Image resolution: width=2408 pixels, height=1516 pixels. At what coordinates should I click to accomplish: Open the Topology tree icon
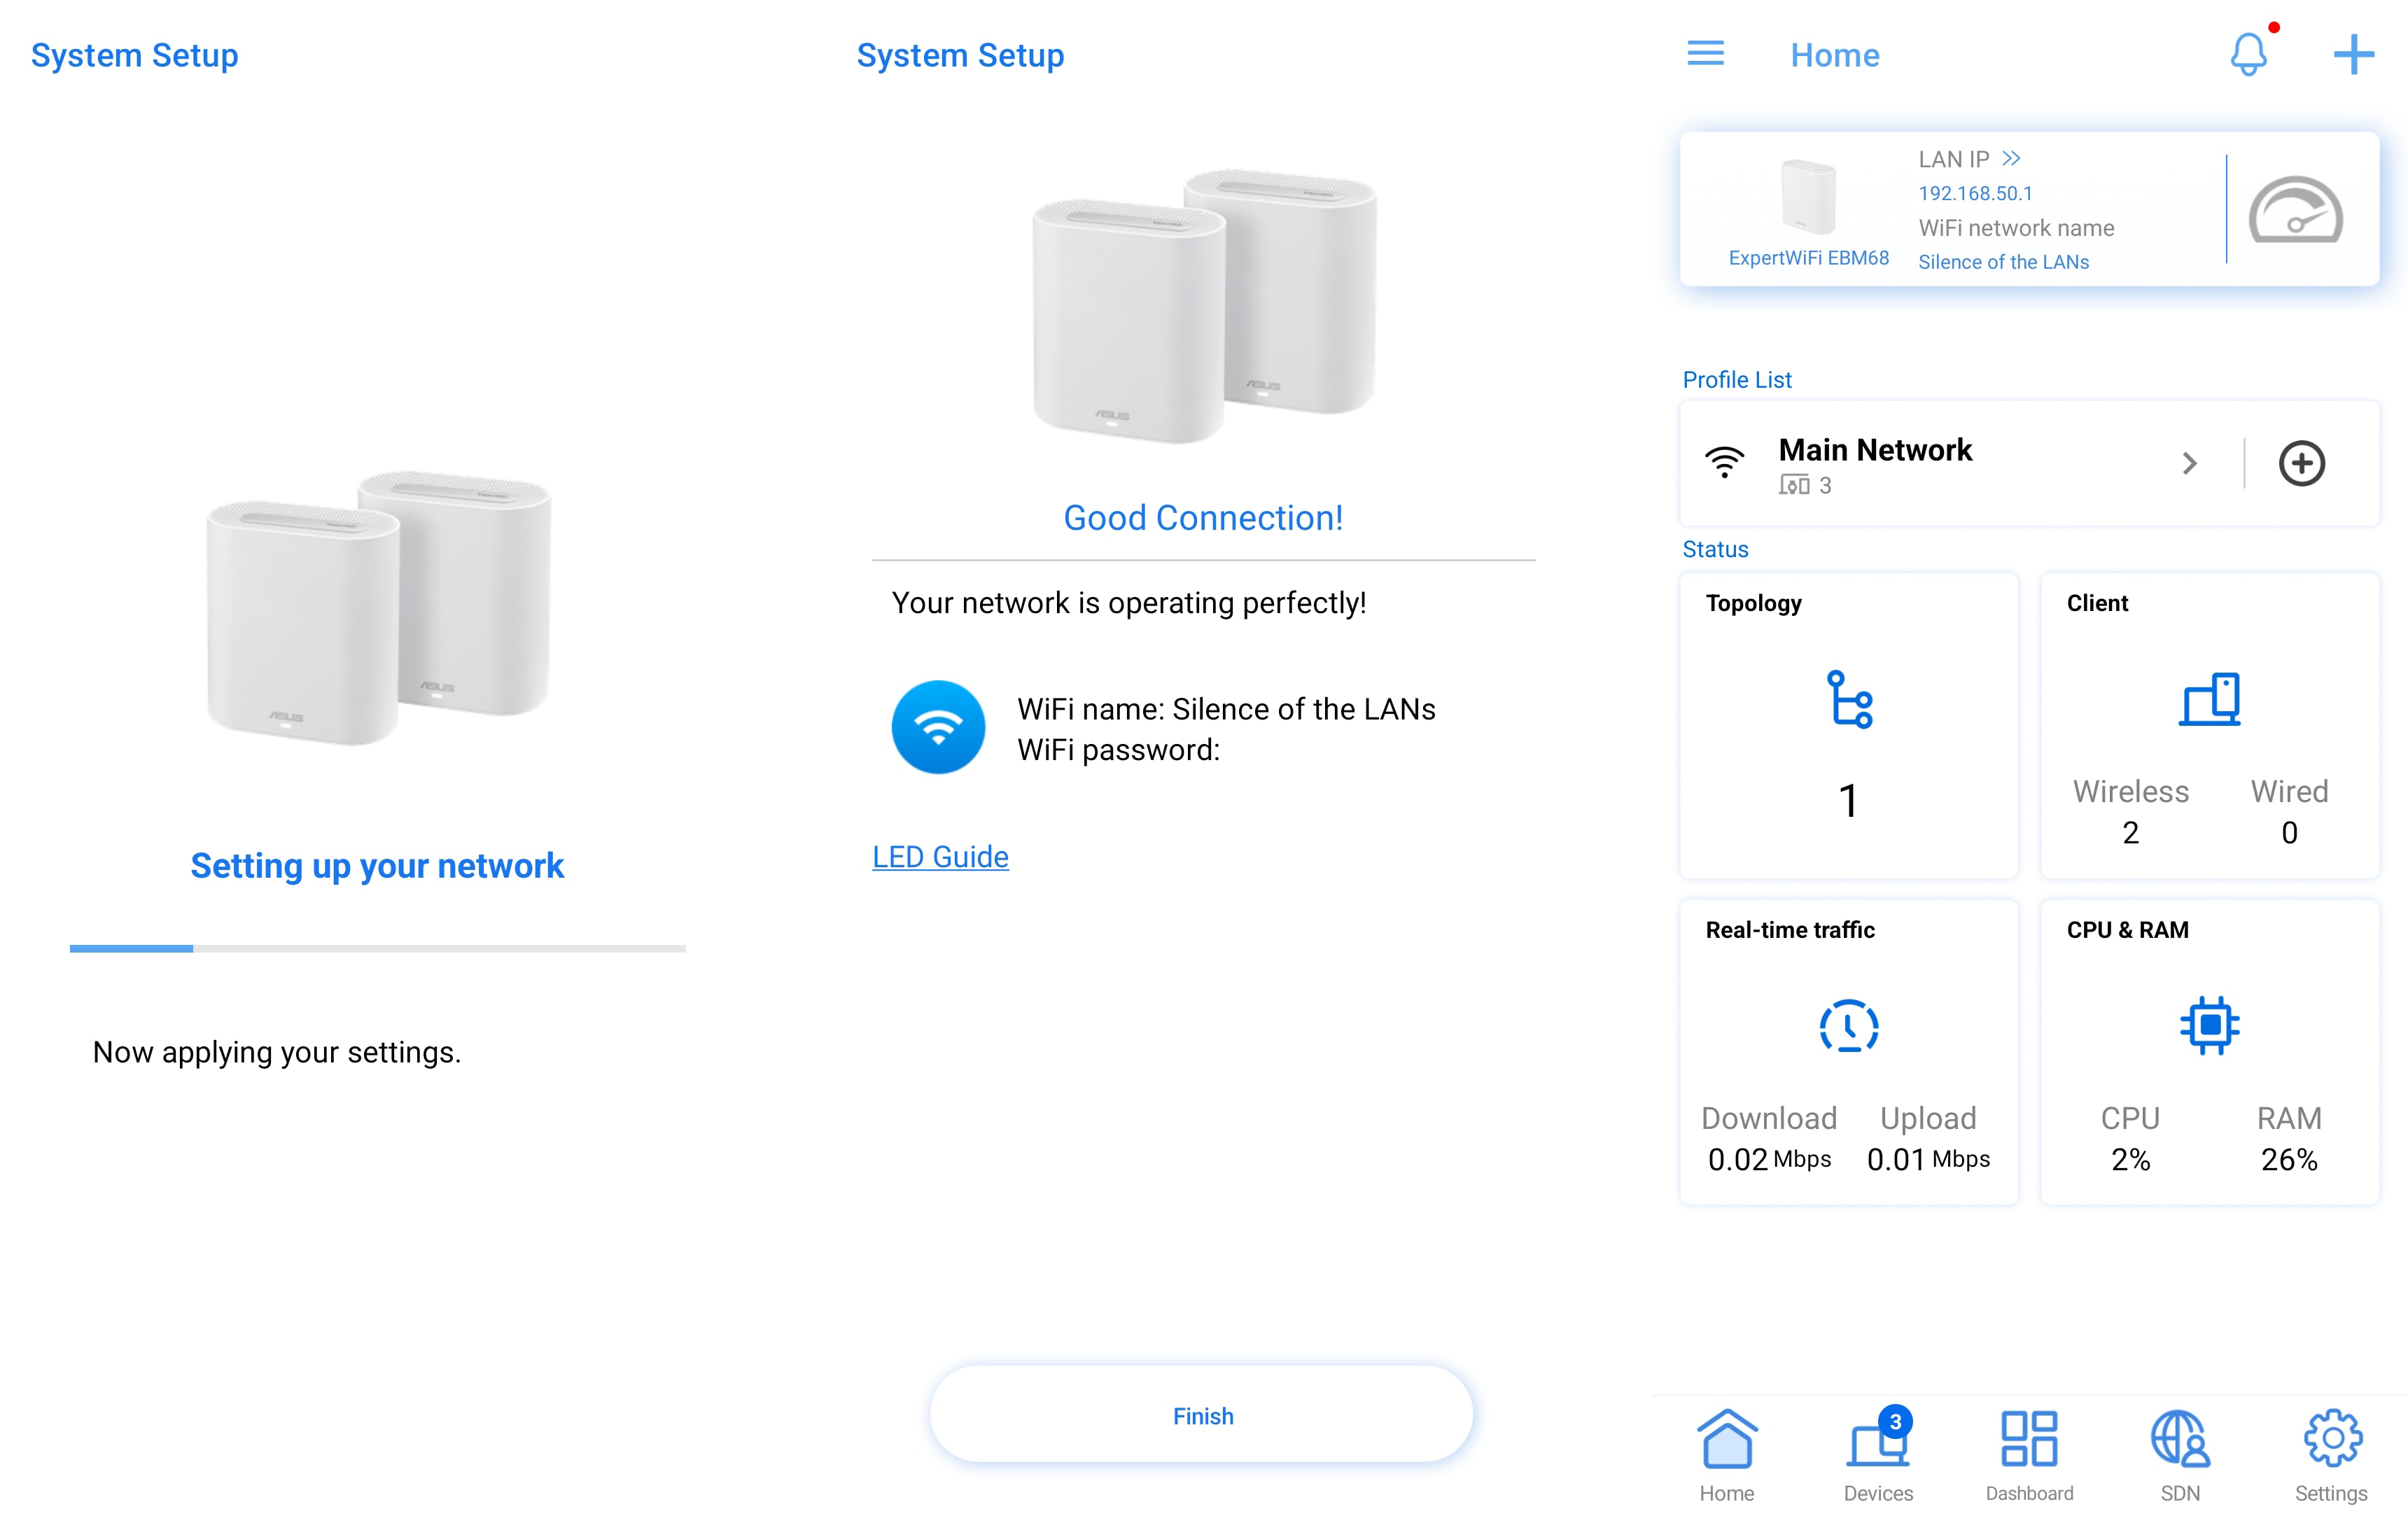pyautogui.click(x=1849, y=699)
